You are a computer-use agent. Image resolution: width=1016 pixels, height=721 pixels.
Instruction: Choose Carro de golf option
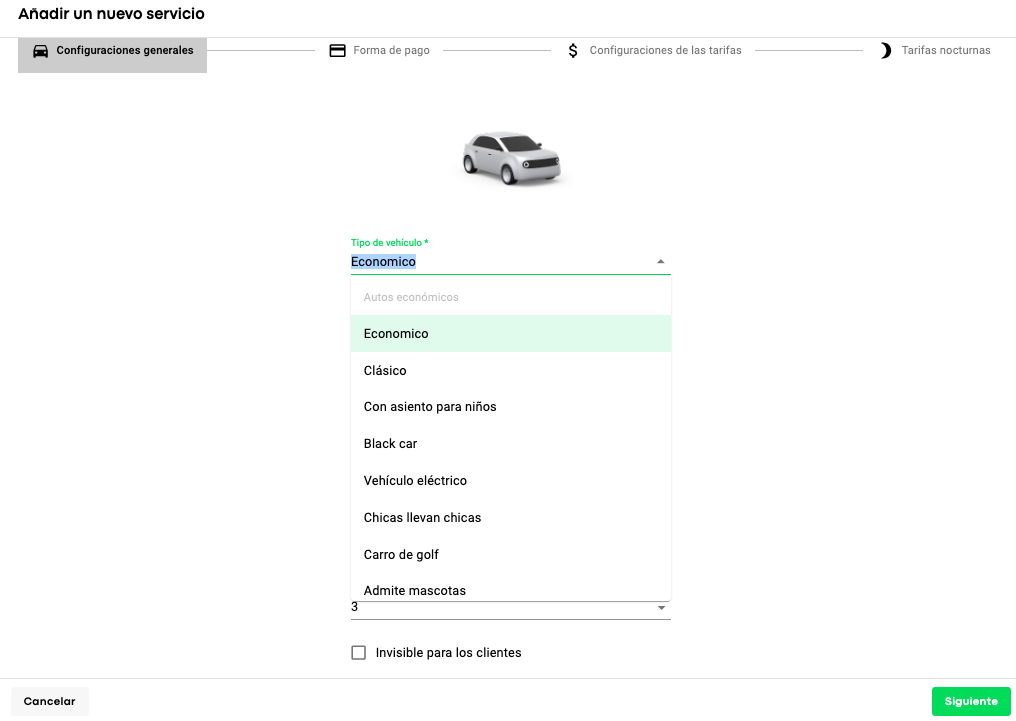pos(511,555)
